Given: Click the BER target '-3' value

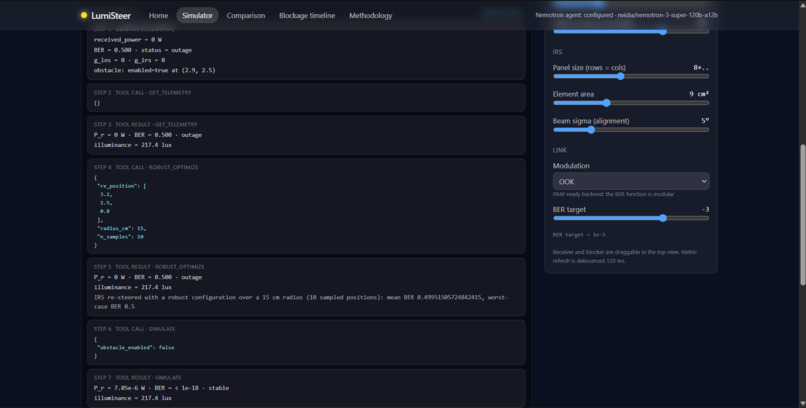Looking at the screenshot, I should point(705,209).
